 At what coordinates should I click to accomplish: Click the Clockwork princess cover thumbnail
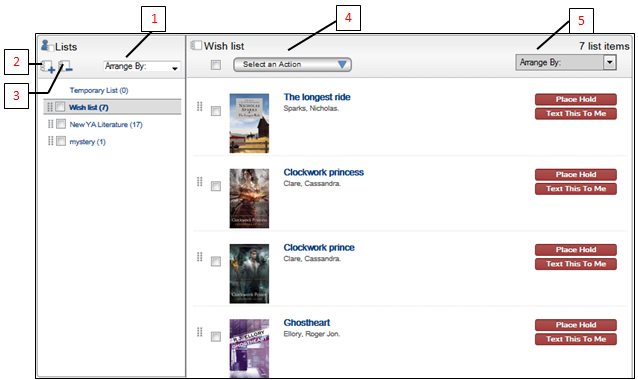point(249,198)
